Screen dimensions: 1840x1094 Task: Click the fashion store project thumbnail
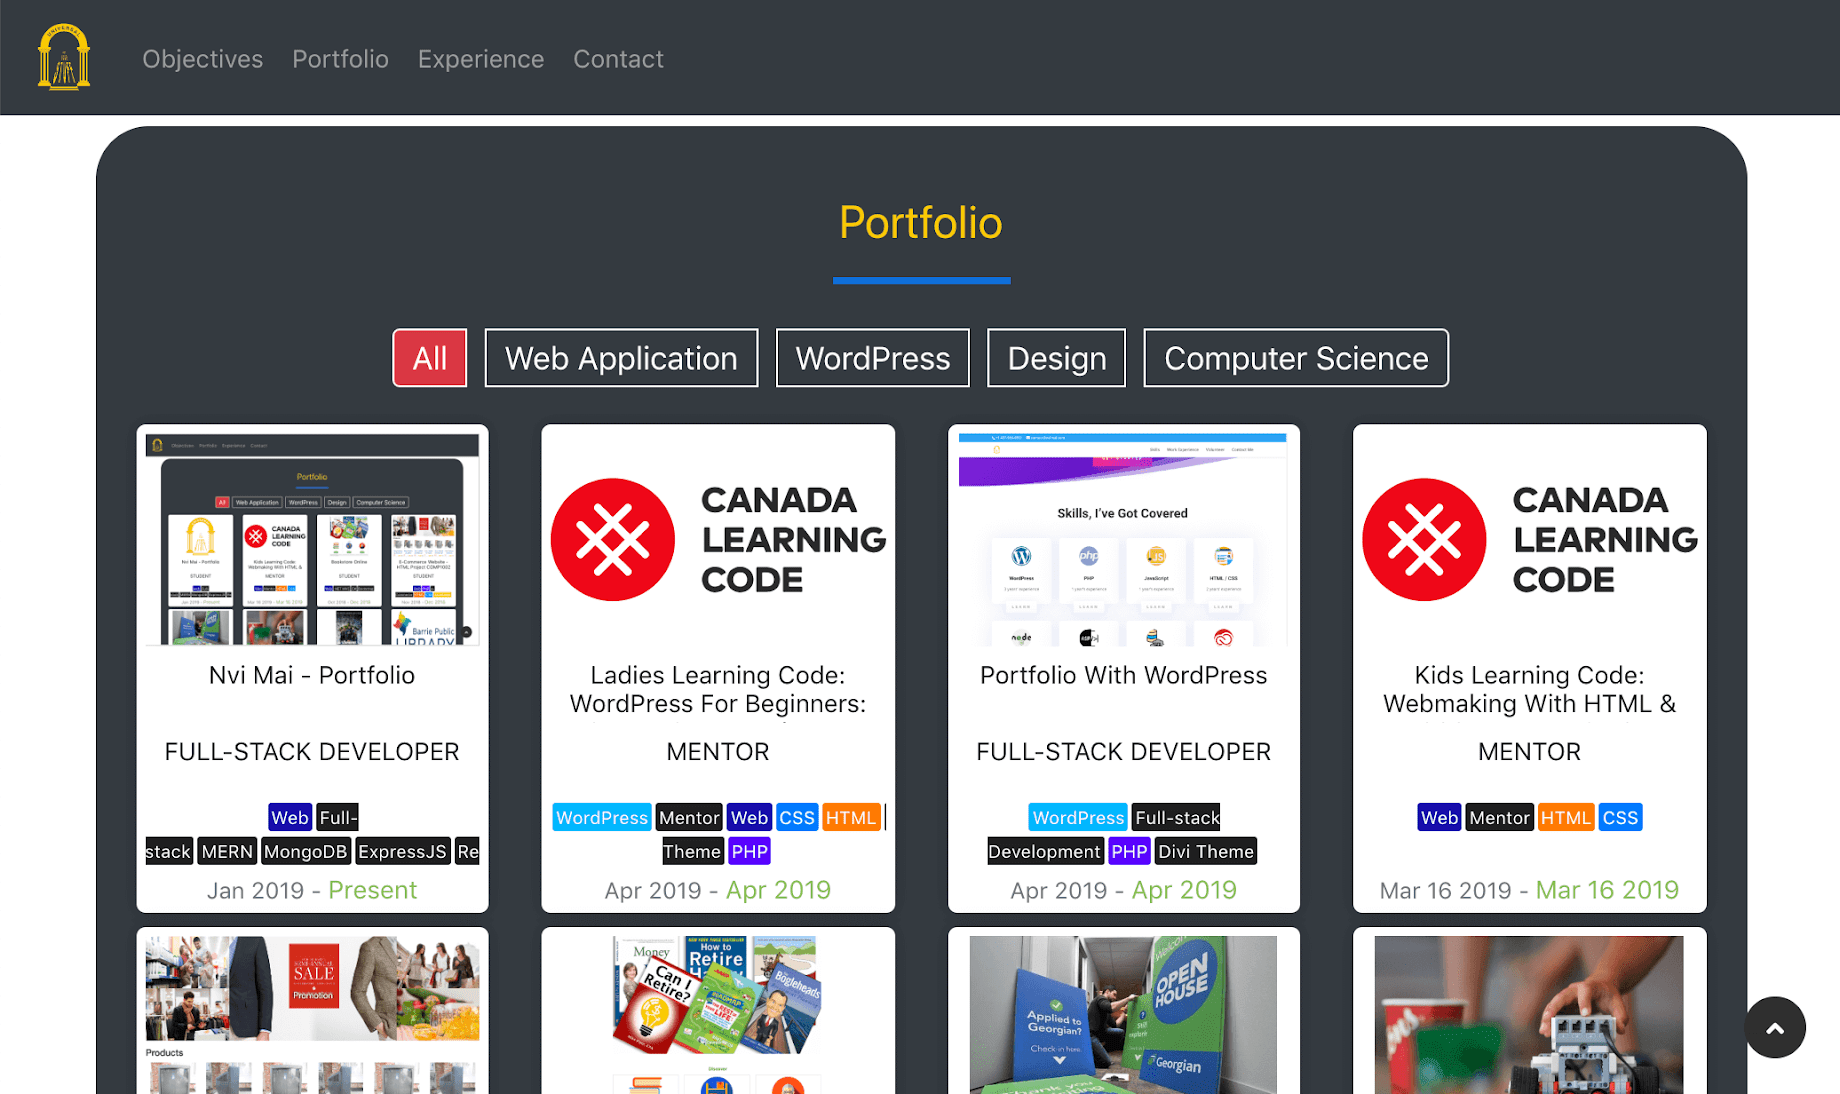point(312,1009)
